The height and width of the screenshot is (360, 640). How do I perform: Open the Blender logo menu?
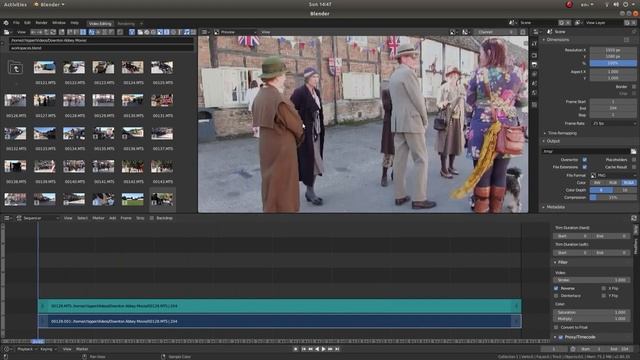(6, 23)
